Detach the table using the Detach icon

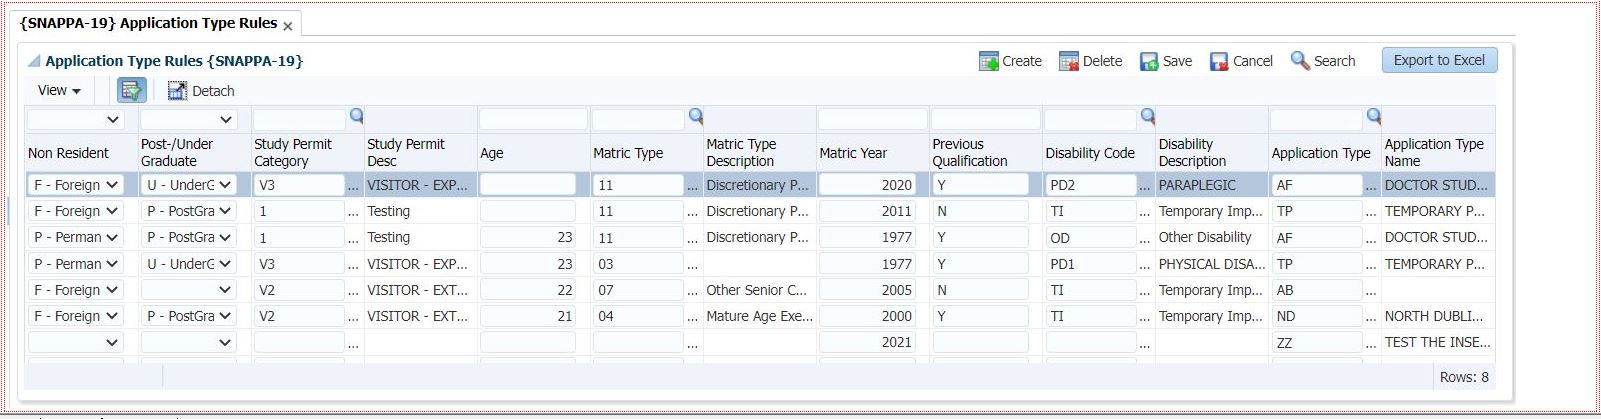[177, 91]
